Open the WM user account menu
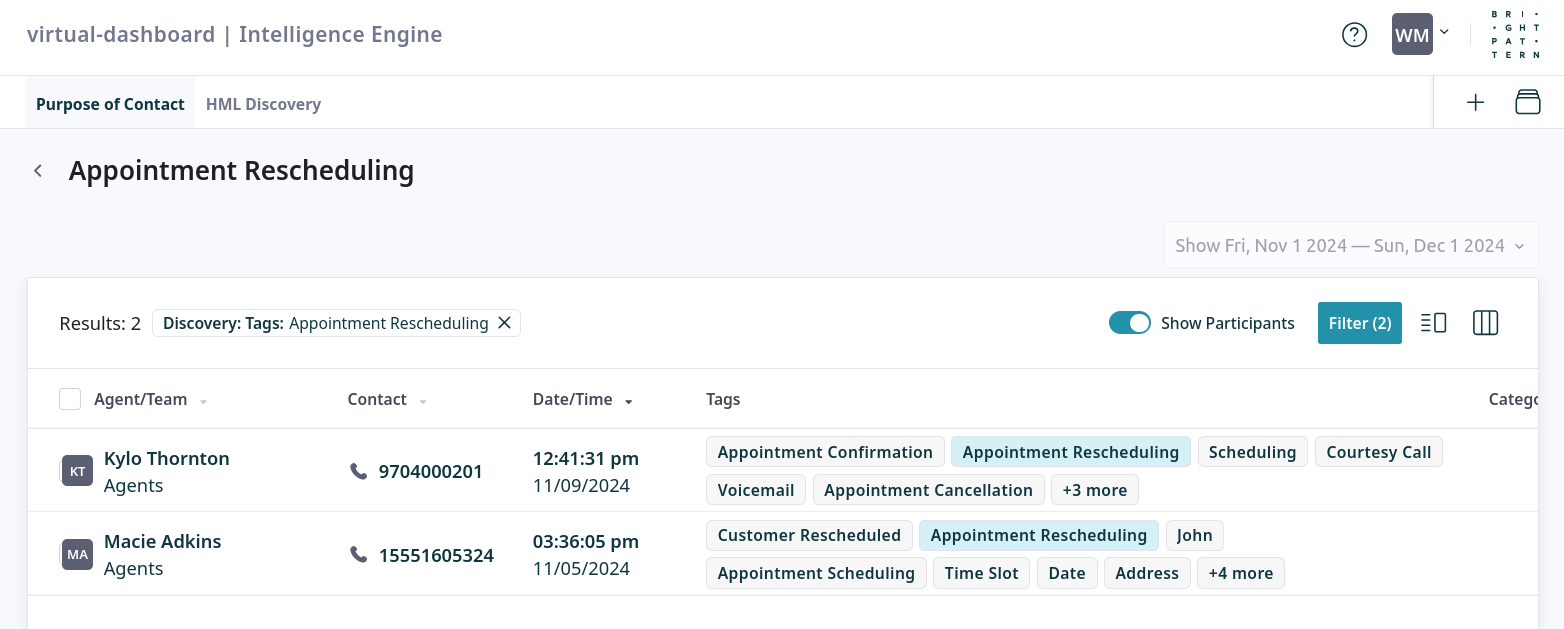This screenshot has height=629, width=1564. coord(1420,35)
